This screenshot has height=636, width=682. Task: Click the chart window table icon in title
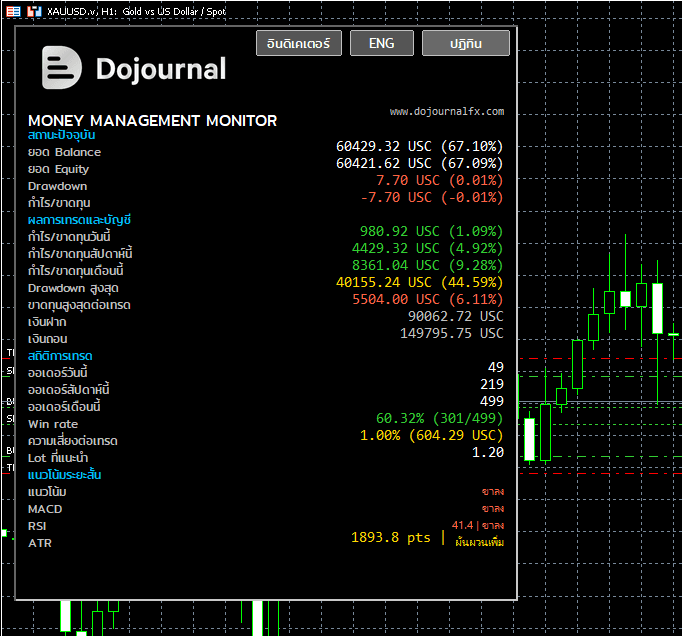coord(13,11)
